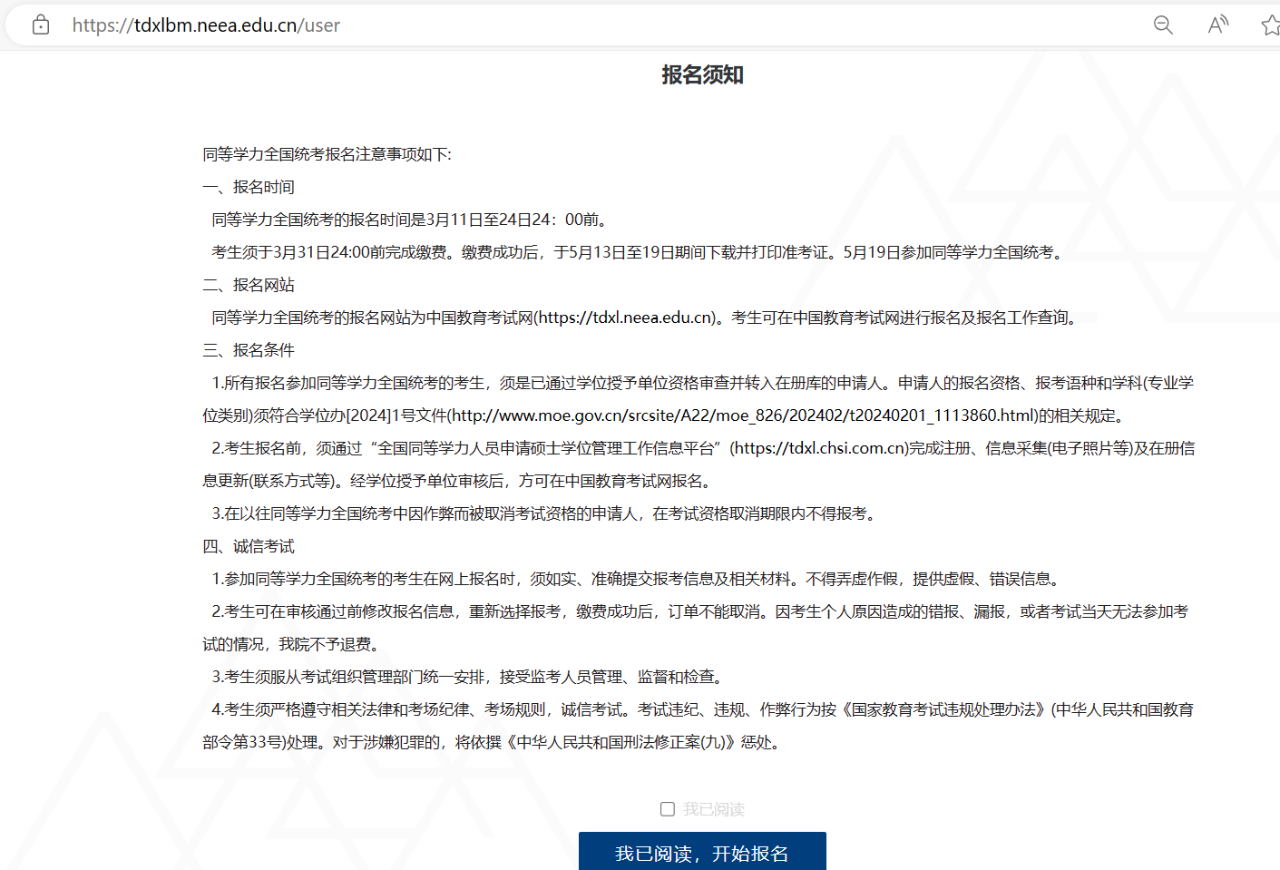Click the 报名须知 heading
Viewport: 1280px width, 870px height.
(x=702, y=75)
